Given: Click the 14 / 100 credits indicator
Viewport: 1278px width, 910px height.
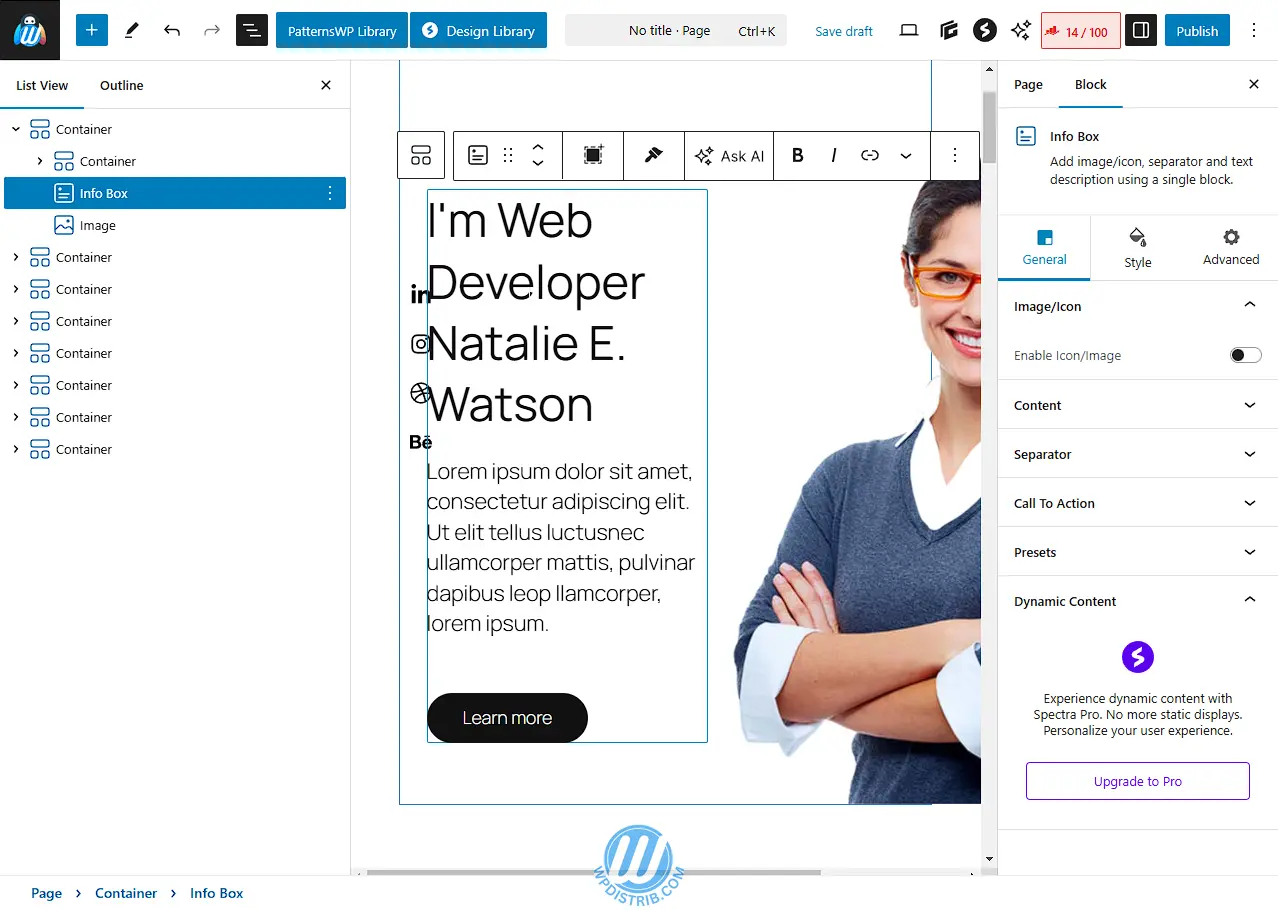Looking at the screenshot, I should click(x=1080, y=31).
